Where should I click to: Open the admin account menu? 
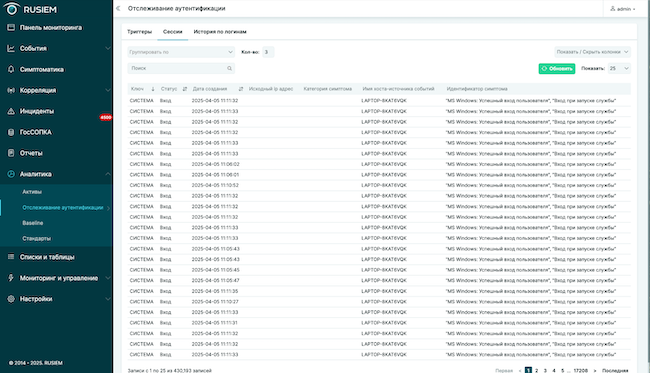(623, 9)
